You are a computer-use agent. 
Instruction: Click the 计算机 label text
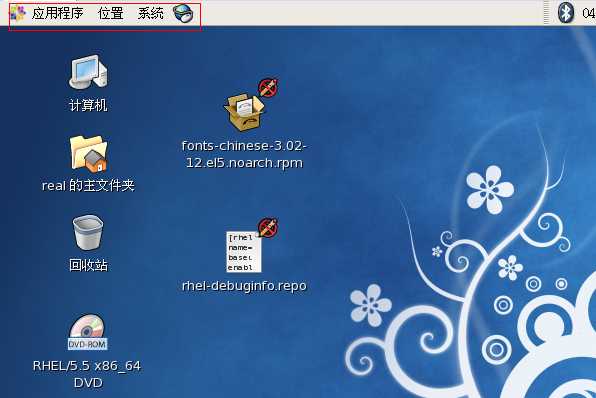pyautogui.click(x=88, y=105)
